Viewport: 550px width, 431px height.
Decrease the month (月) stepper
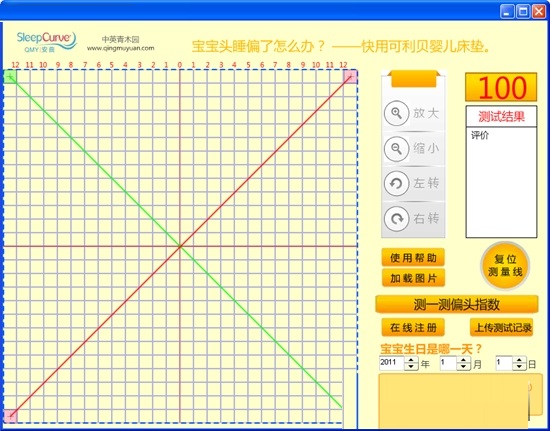463,367
